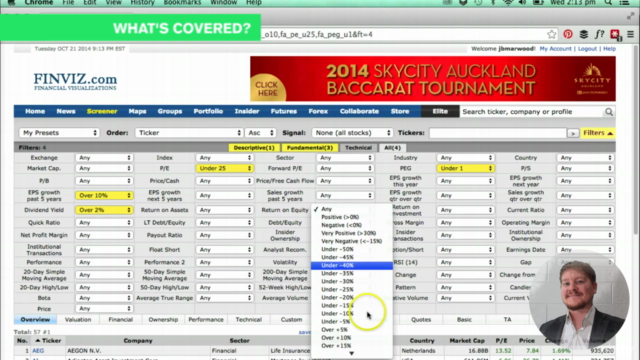Click the Buffer layers extension icon
Screen dimensions: 640x360
tap(584, 34)
